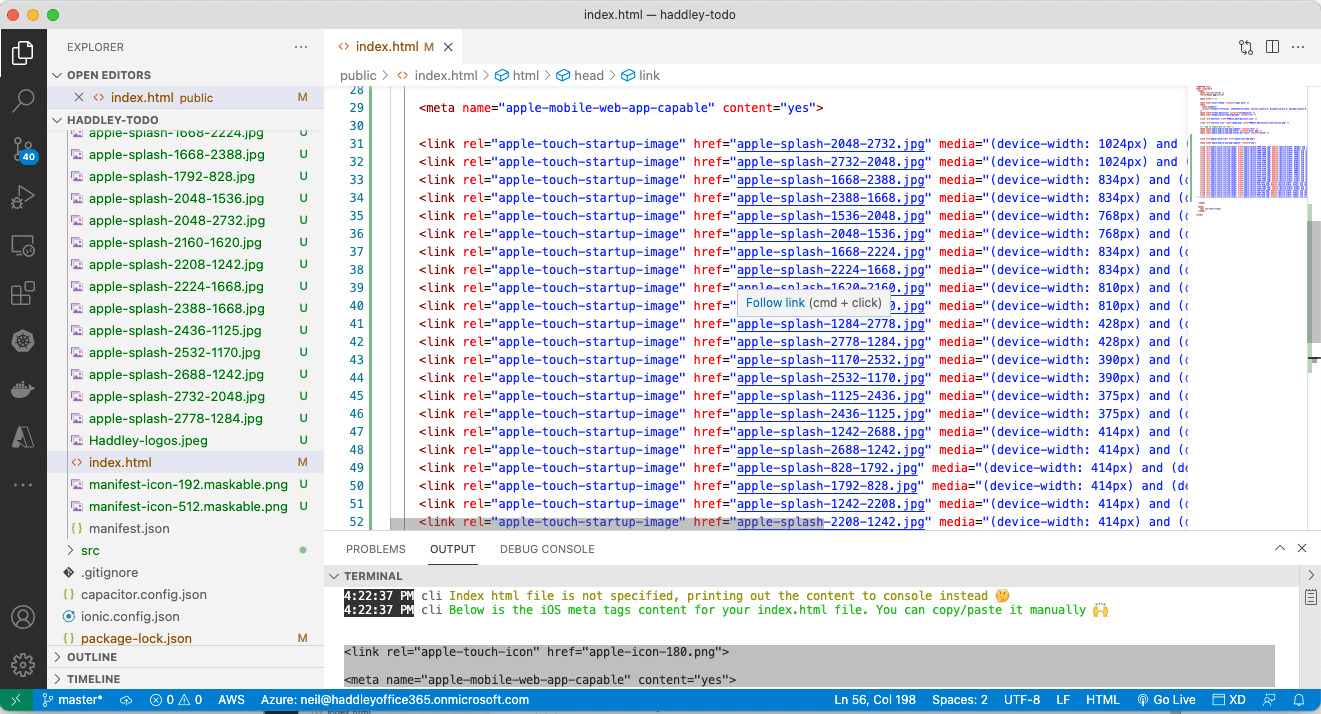The width and height of the screenshot is (1321, 714).
Task: Open the Search view in activity bar
Action: (x=23, y=100)
